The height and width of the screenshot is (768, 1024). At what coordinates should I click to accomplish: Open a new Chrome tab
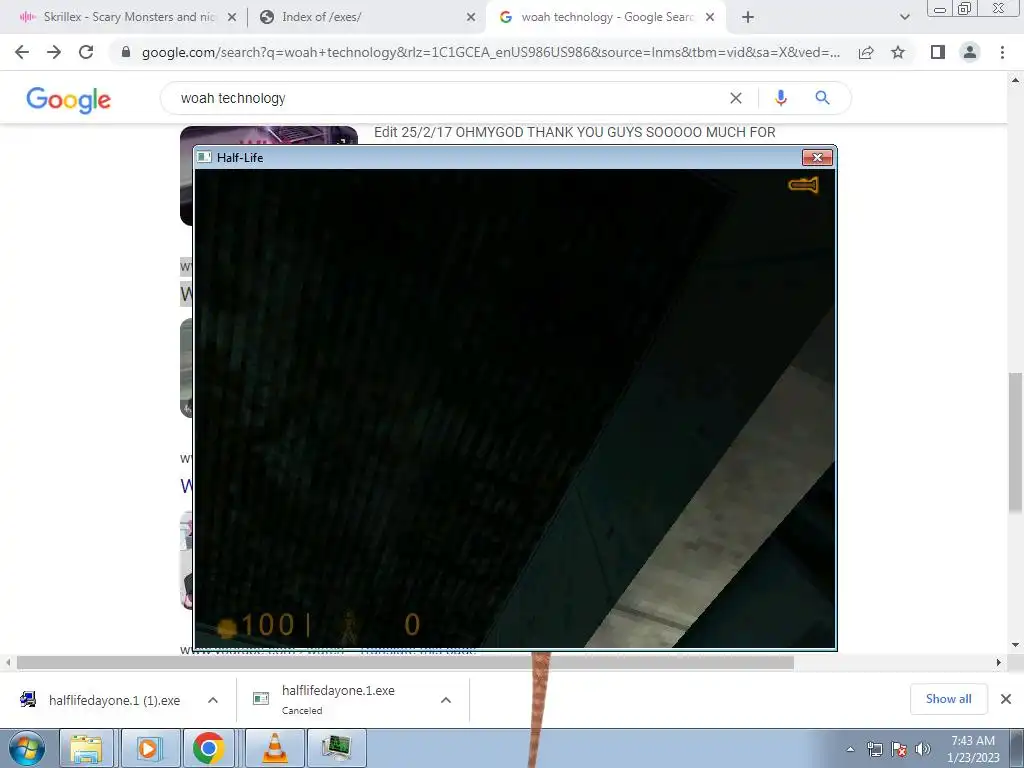(748, 18)
